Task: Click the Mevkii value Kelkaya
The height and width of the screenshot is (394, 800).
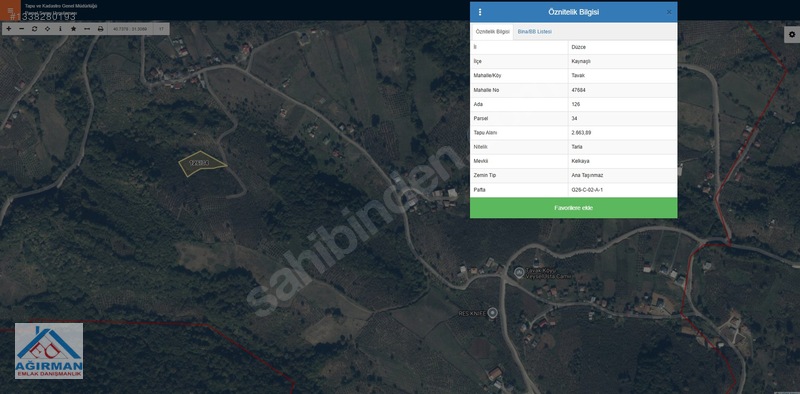Action: 622,161
